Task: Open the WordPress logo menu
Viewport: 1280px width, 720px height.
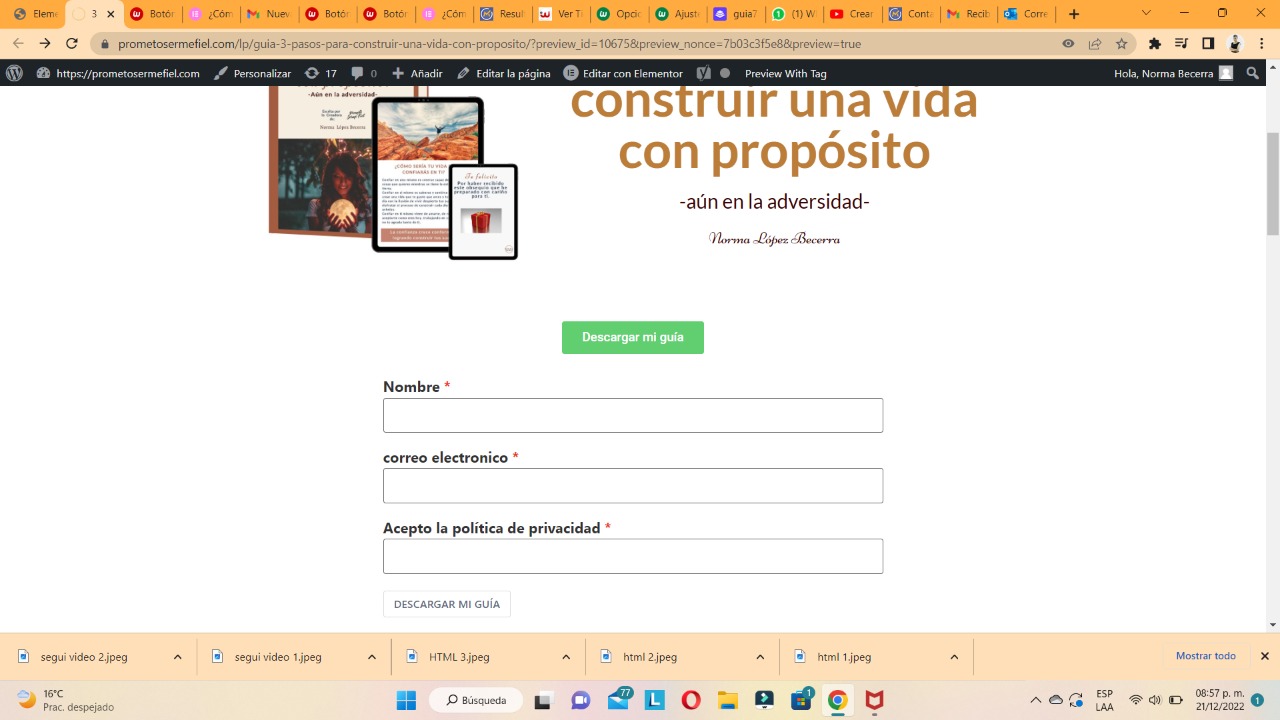Action: click(x=14, y=73)
